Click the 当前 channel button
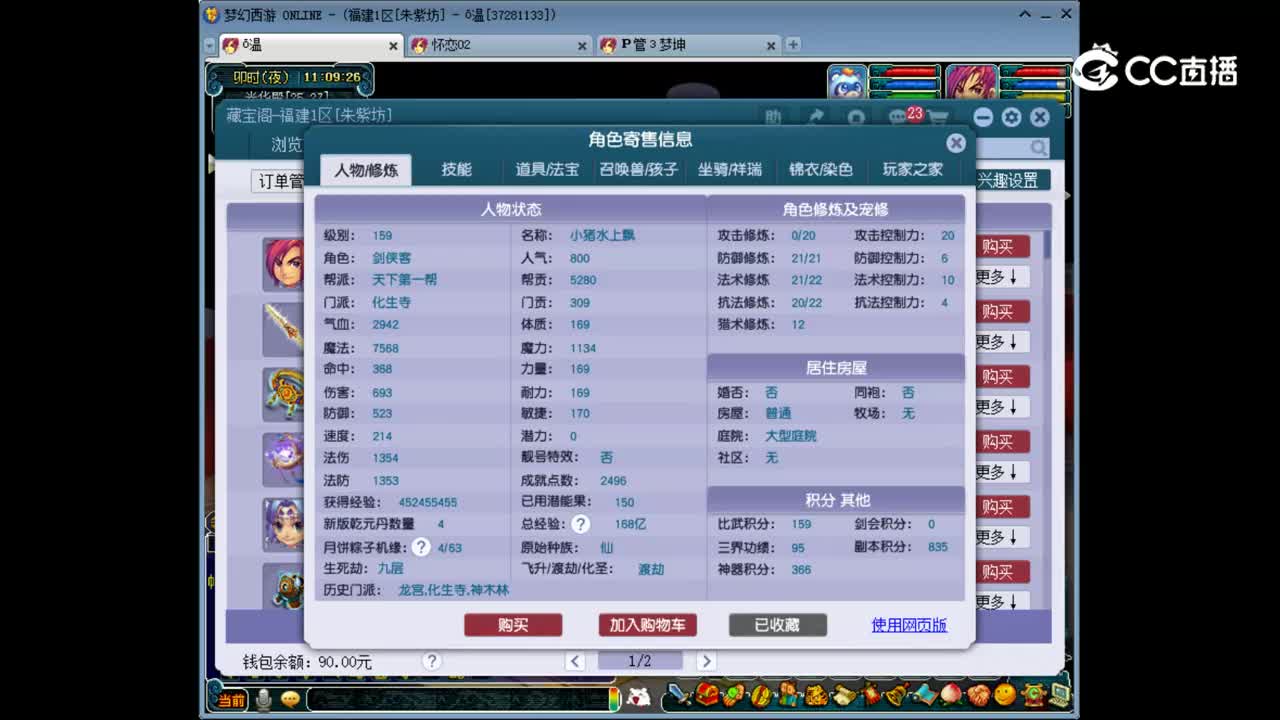1280x720 pixels. tap(231, 700)
